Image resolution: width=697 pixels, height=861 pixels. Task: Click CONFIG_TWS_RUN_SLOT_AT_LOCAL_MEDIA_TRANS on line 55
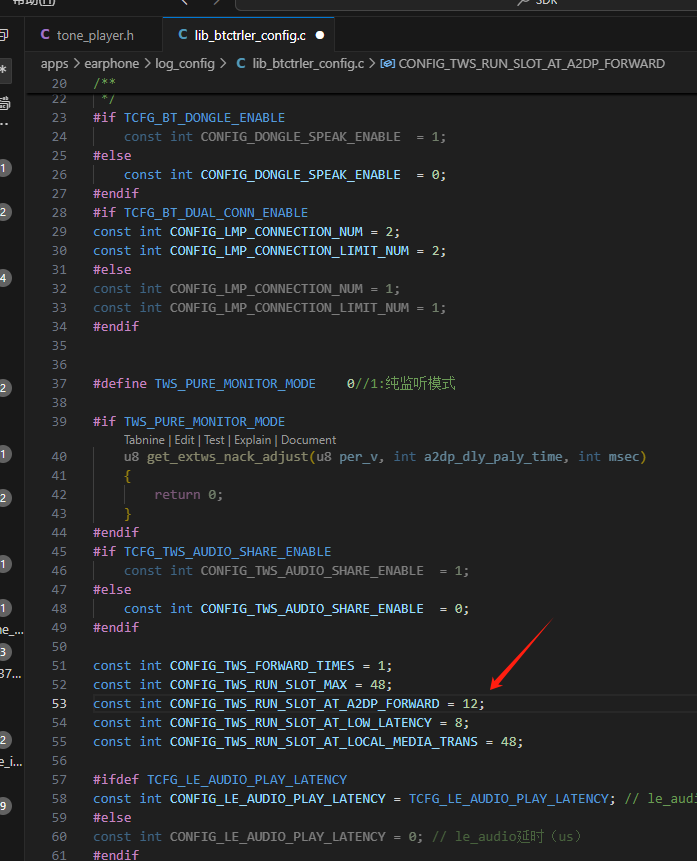coord(324,742)
